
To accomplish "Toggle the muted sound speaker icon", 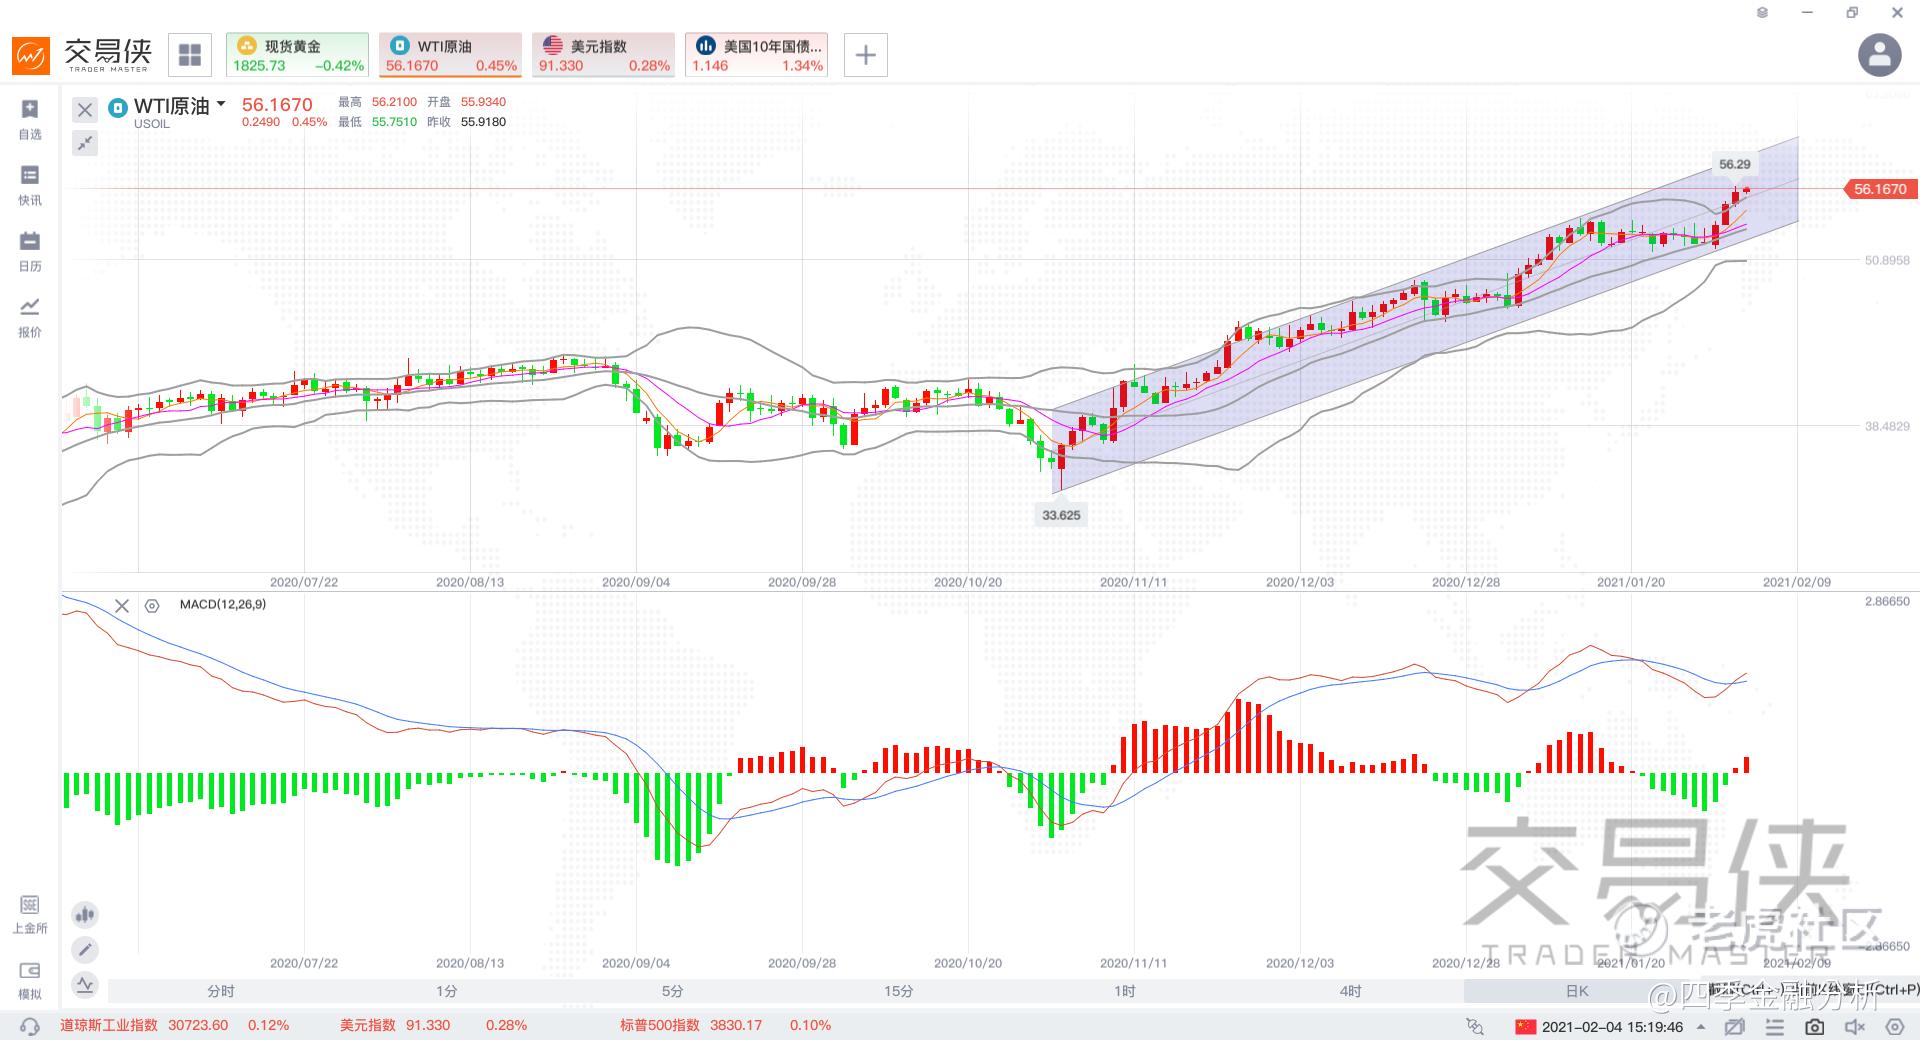I will (x=1855, y=1026).
